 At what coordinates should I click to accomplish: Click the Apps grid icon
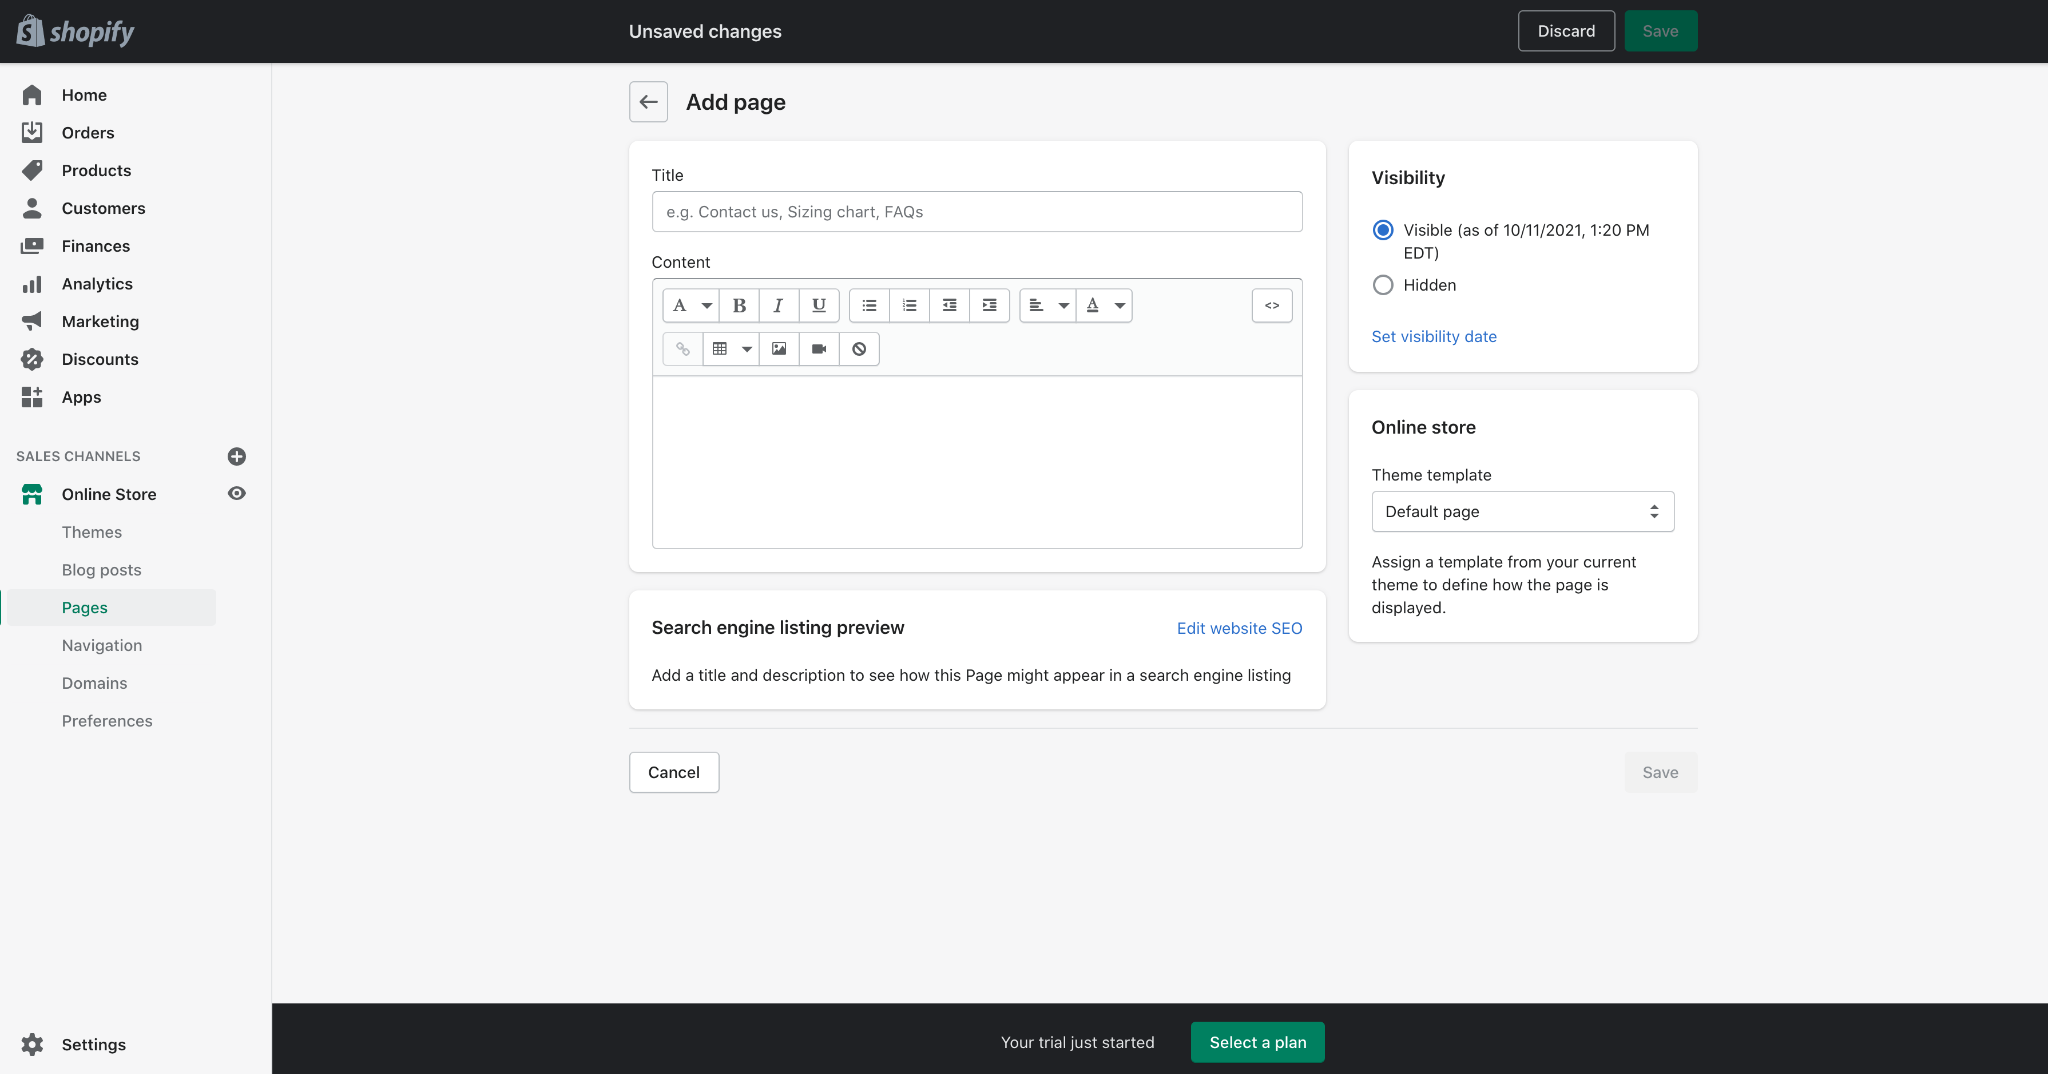pos(32,397)
